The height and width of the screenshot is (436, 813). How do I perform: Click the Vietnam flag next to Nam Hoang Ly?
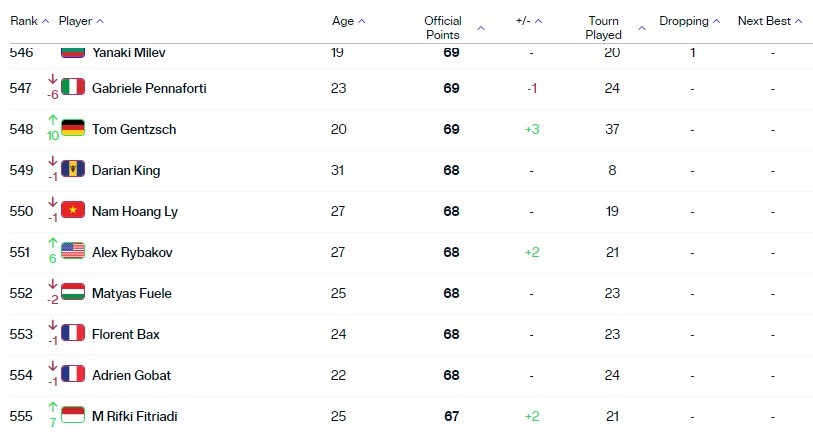pos(73,209)
